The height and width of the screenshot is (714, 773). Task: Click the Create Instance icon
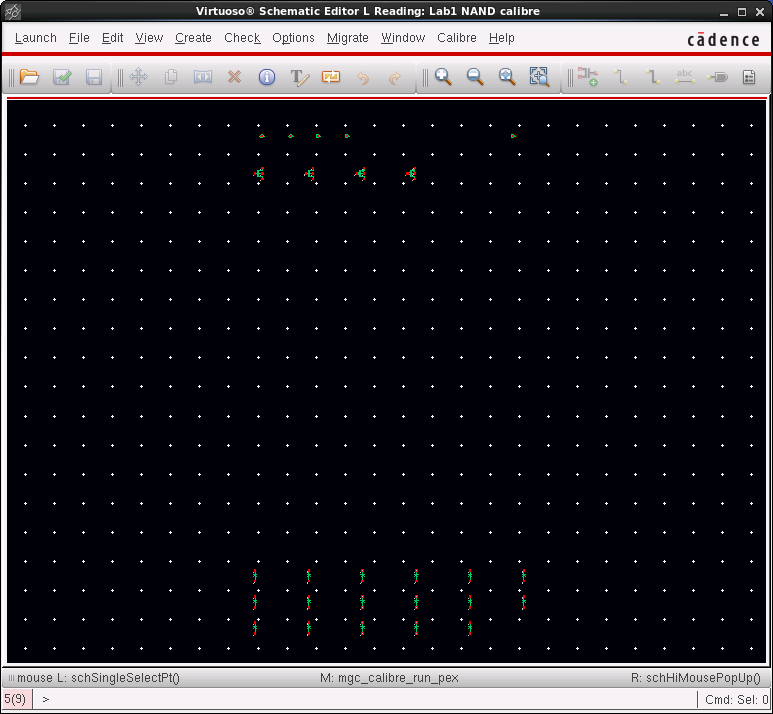tap(588, 77)
